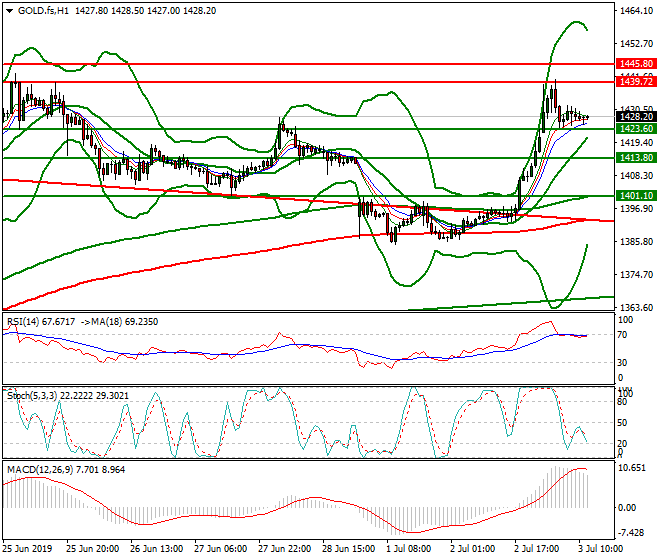
Task: Select the green 1413.80 level label
Action: pyautogui.click(x=636, y=157)
